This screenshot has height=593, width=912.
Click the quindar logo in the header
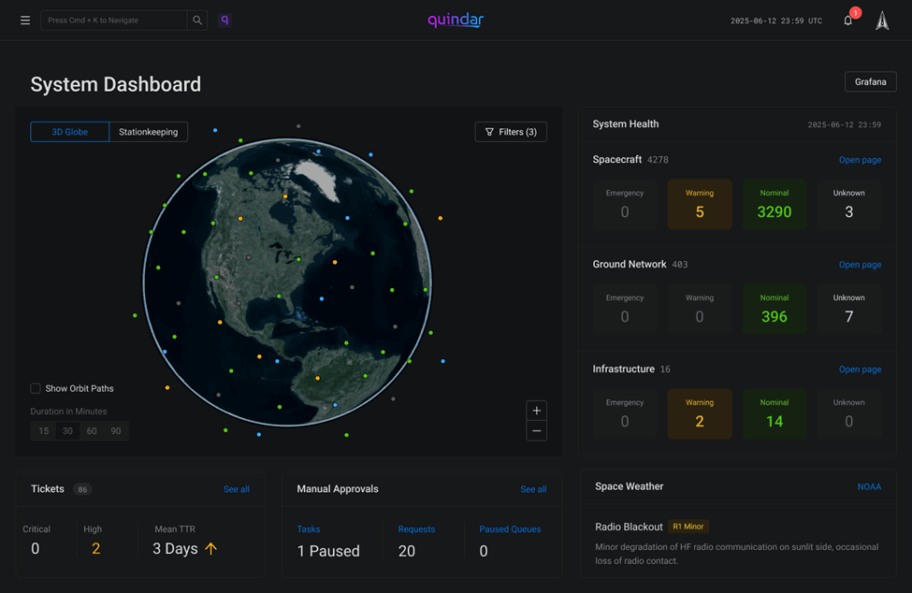coord(455,19)
